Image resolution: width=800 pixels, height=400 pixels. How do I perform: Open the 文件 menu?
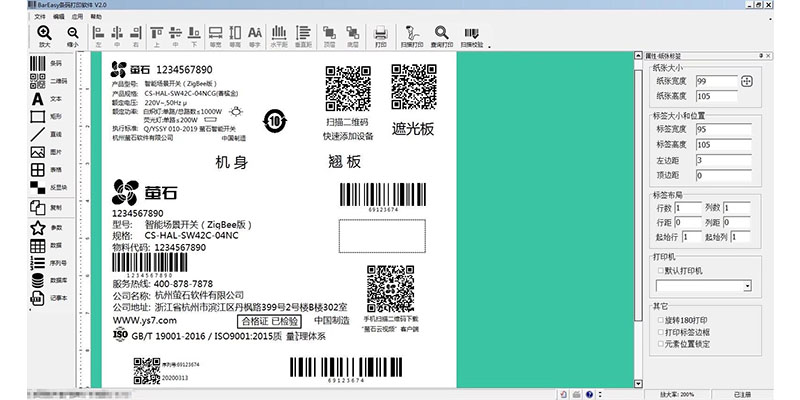(40, 17)
